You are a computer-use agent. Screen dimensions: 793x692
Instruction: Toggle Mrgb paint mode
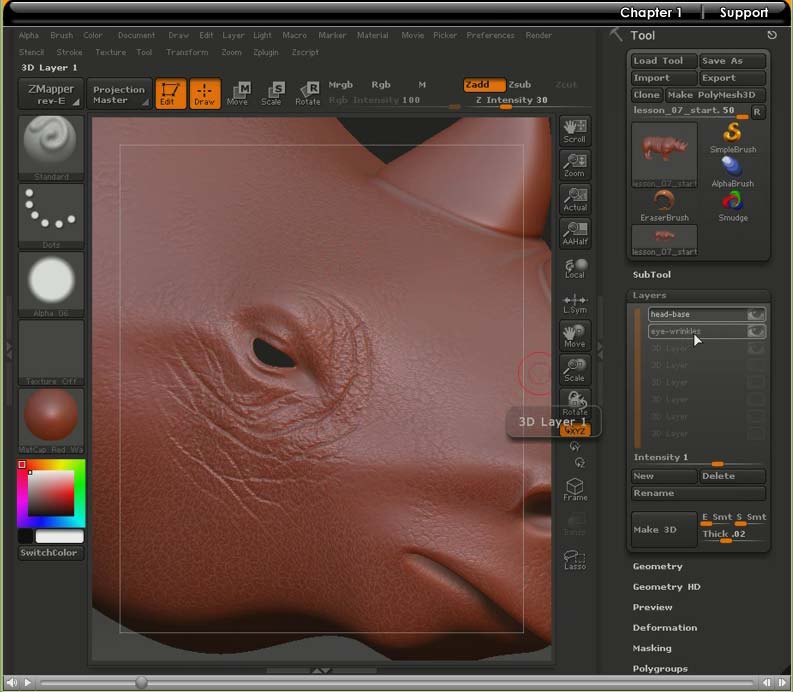[340, 84]
